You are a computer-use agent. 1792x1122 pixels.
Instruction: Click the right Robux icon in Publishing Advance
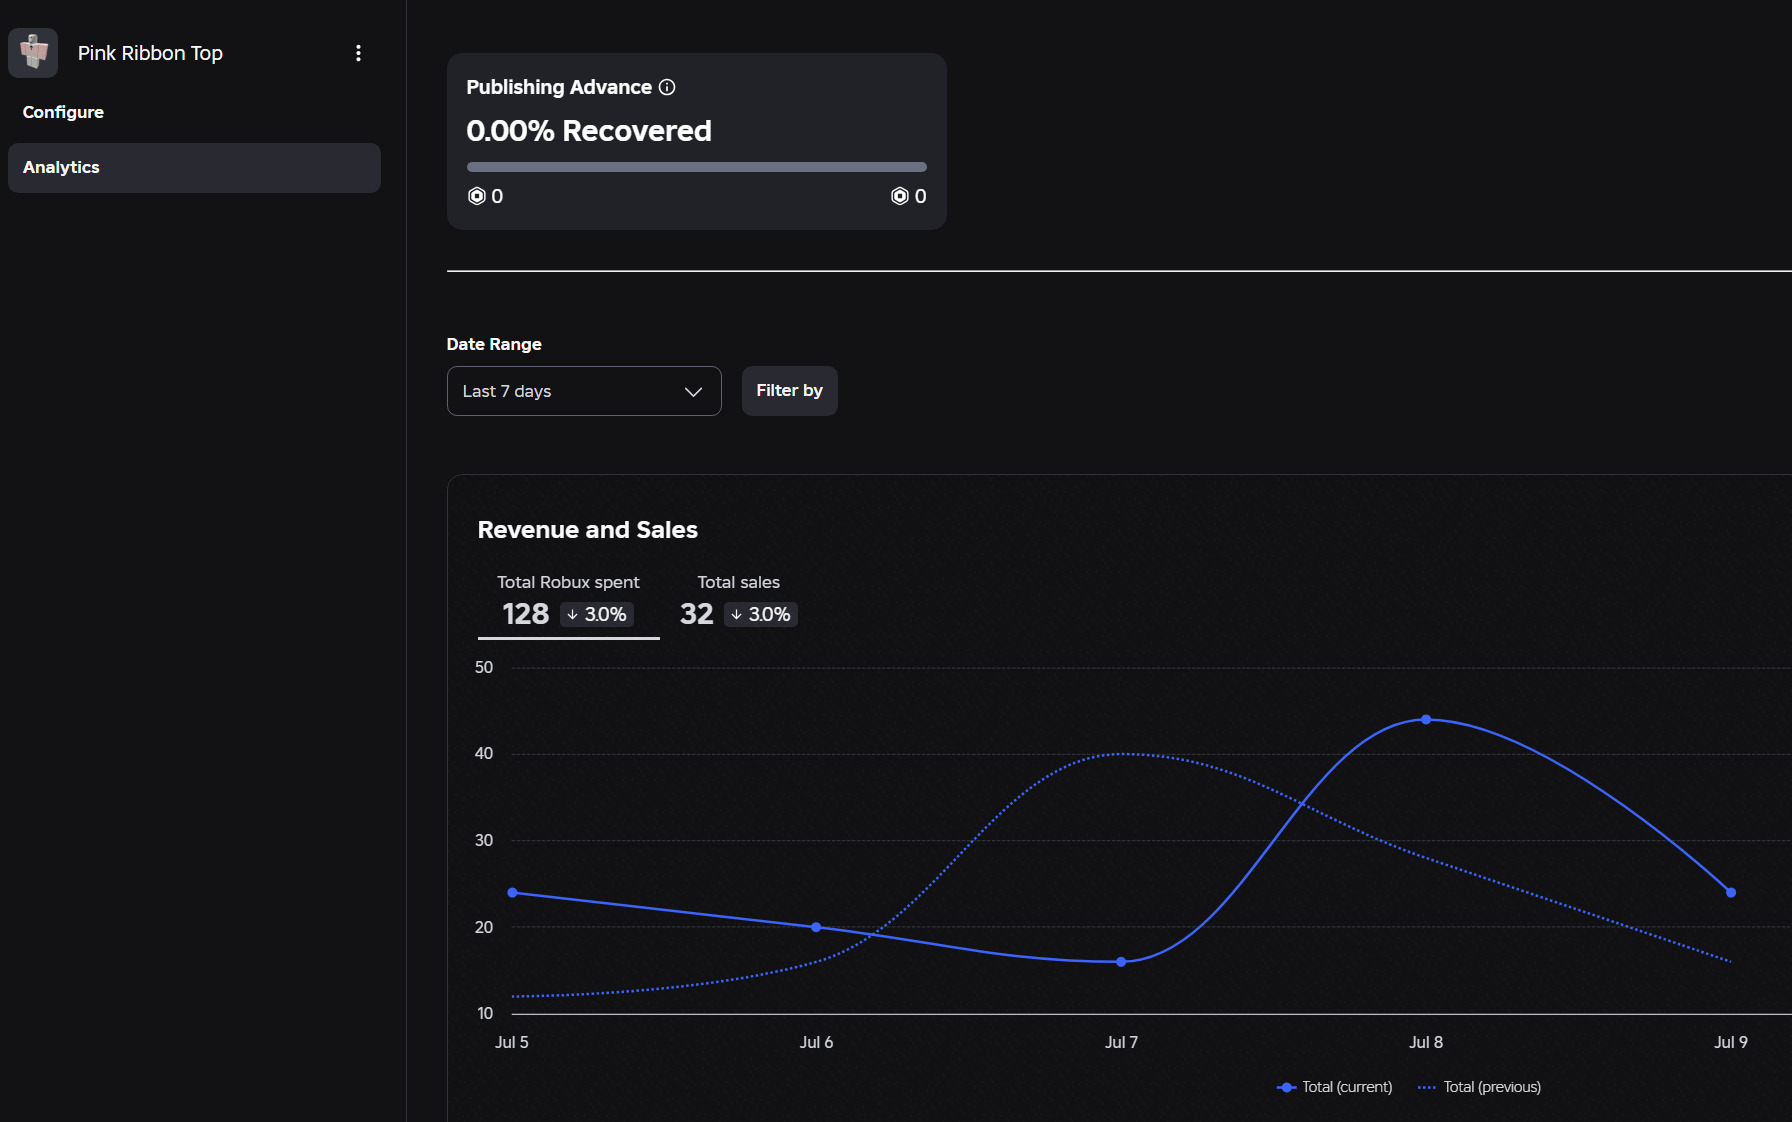pos(900,196)
